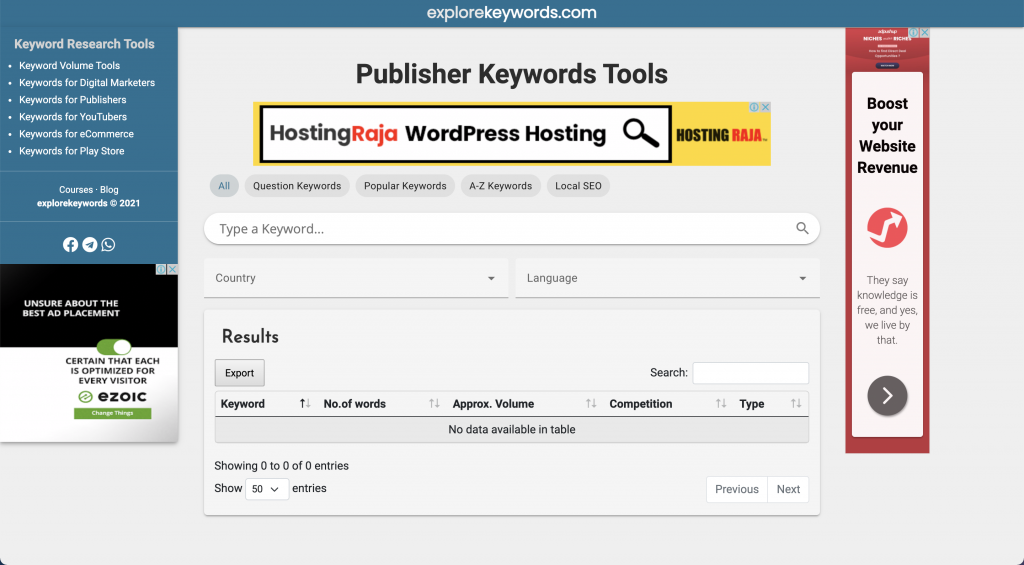Expand the Country dropdown

click(x=356, y=278)
